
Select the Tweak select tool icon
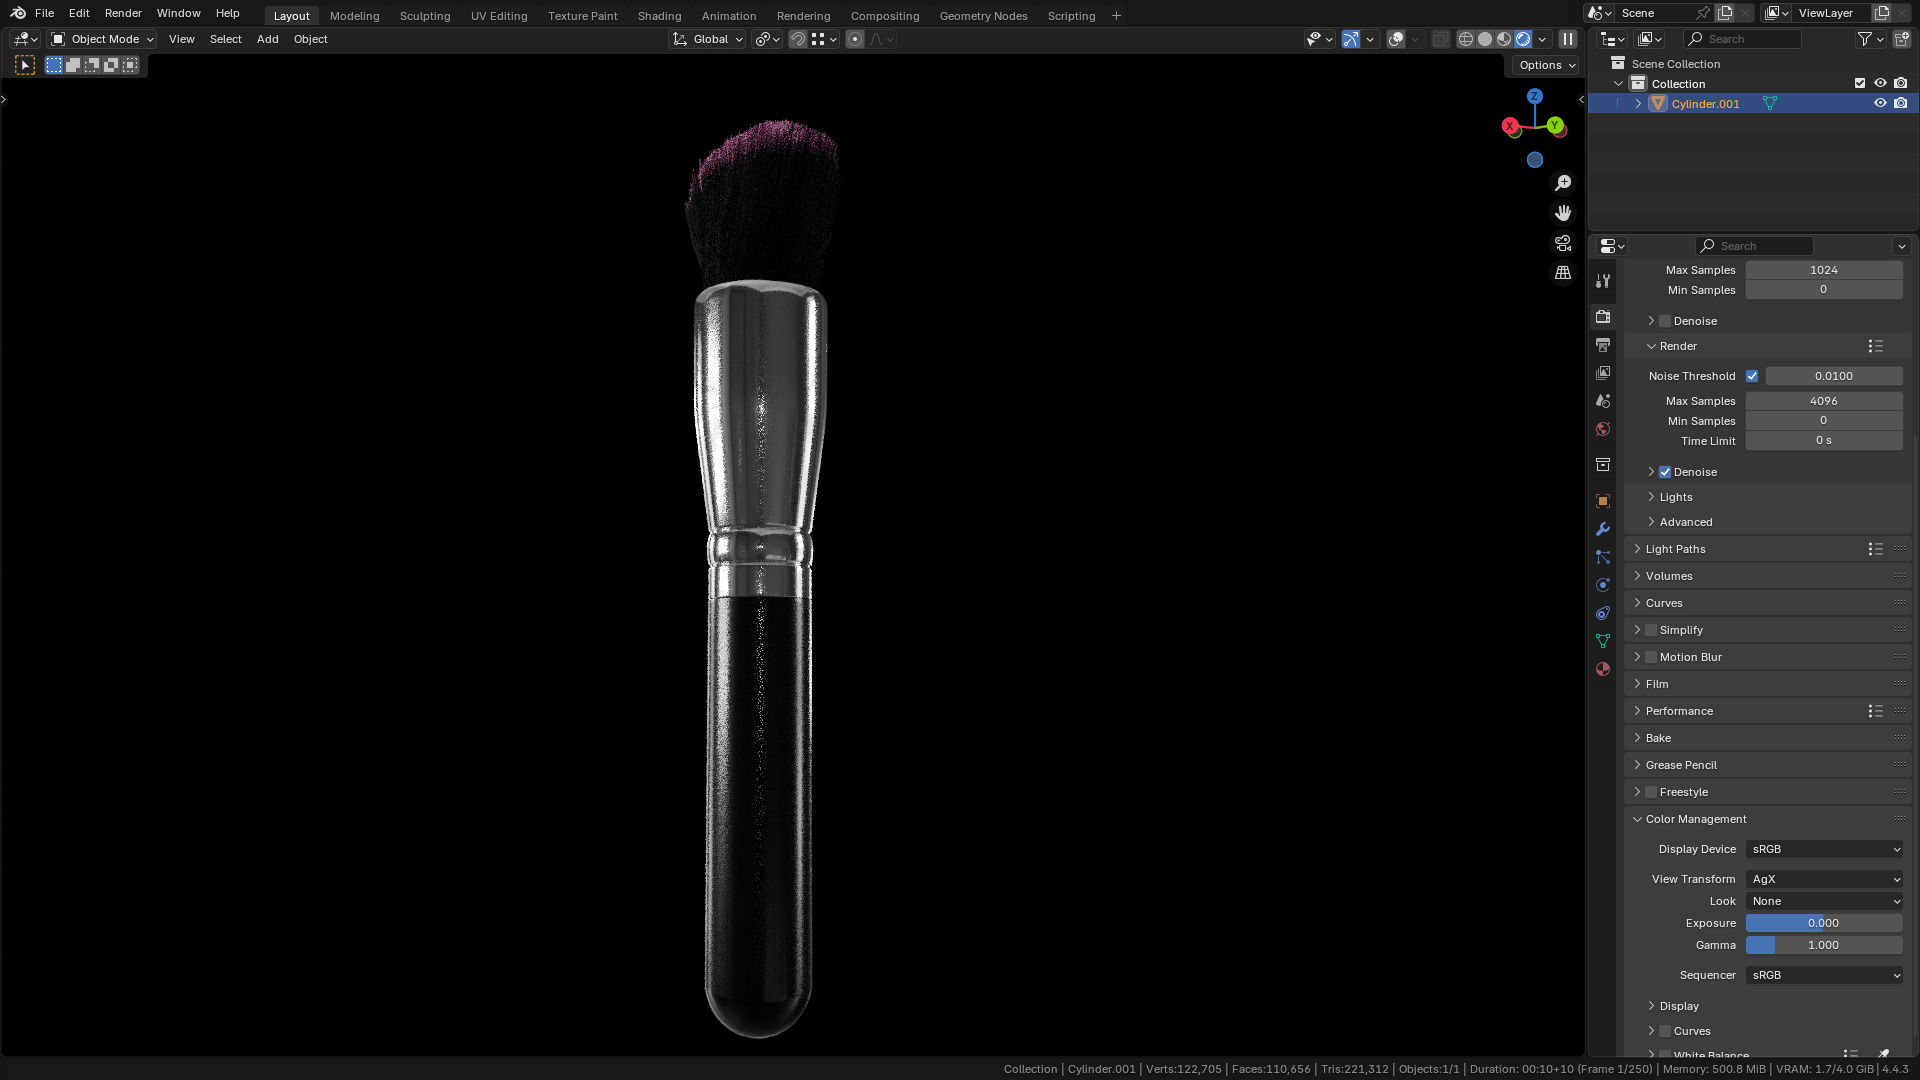coord(25,65)
